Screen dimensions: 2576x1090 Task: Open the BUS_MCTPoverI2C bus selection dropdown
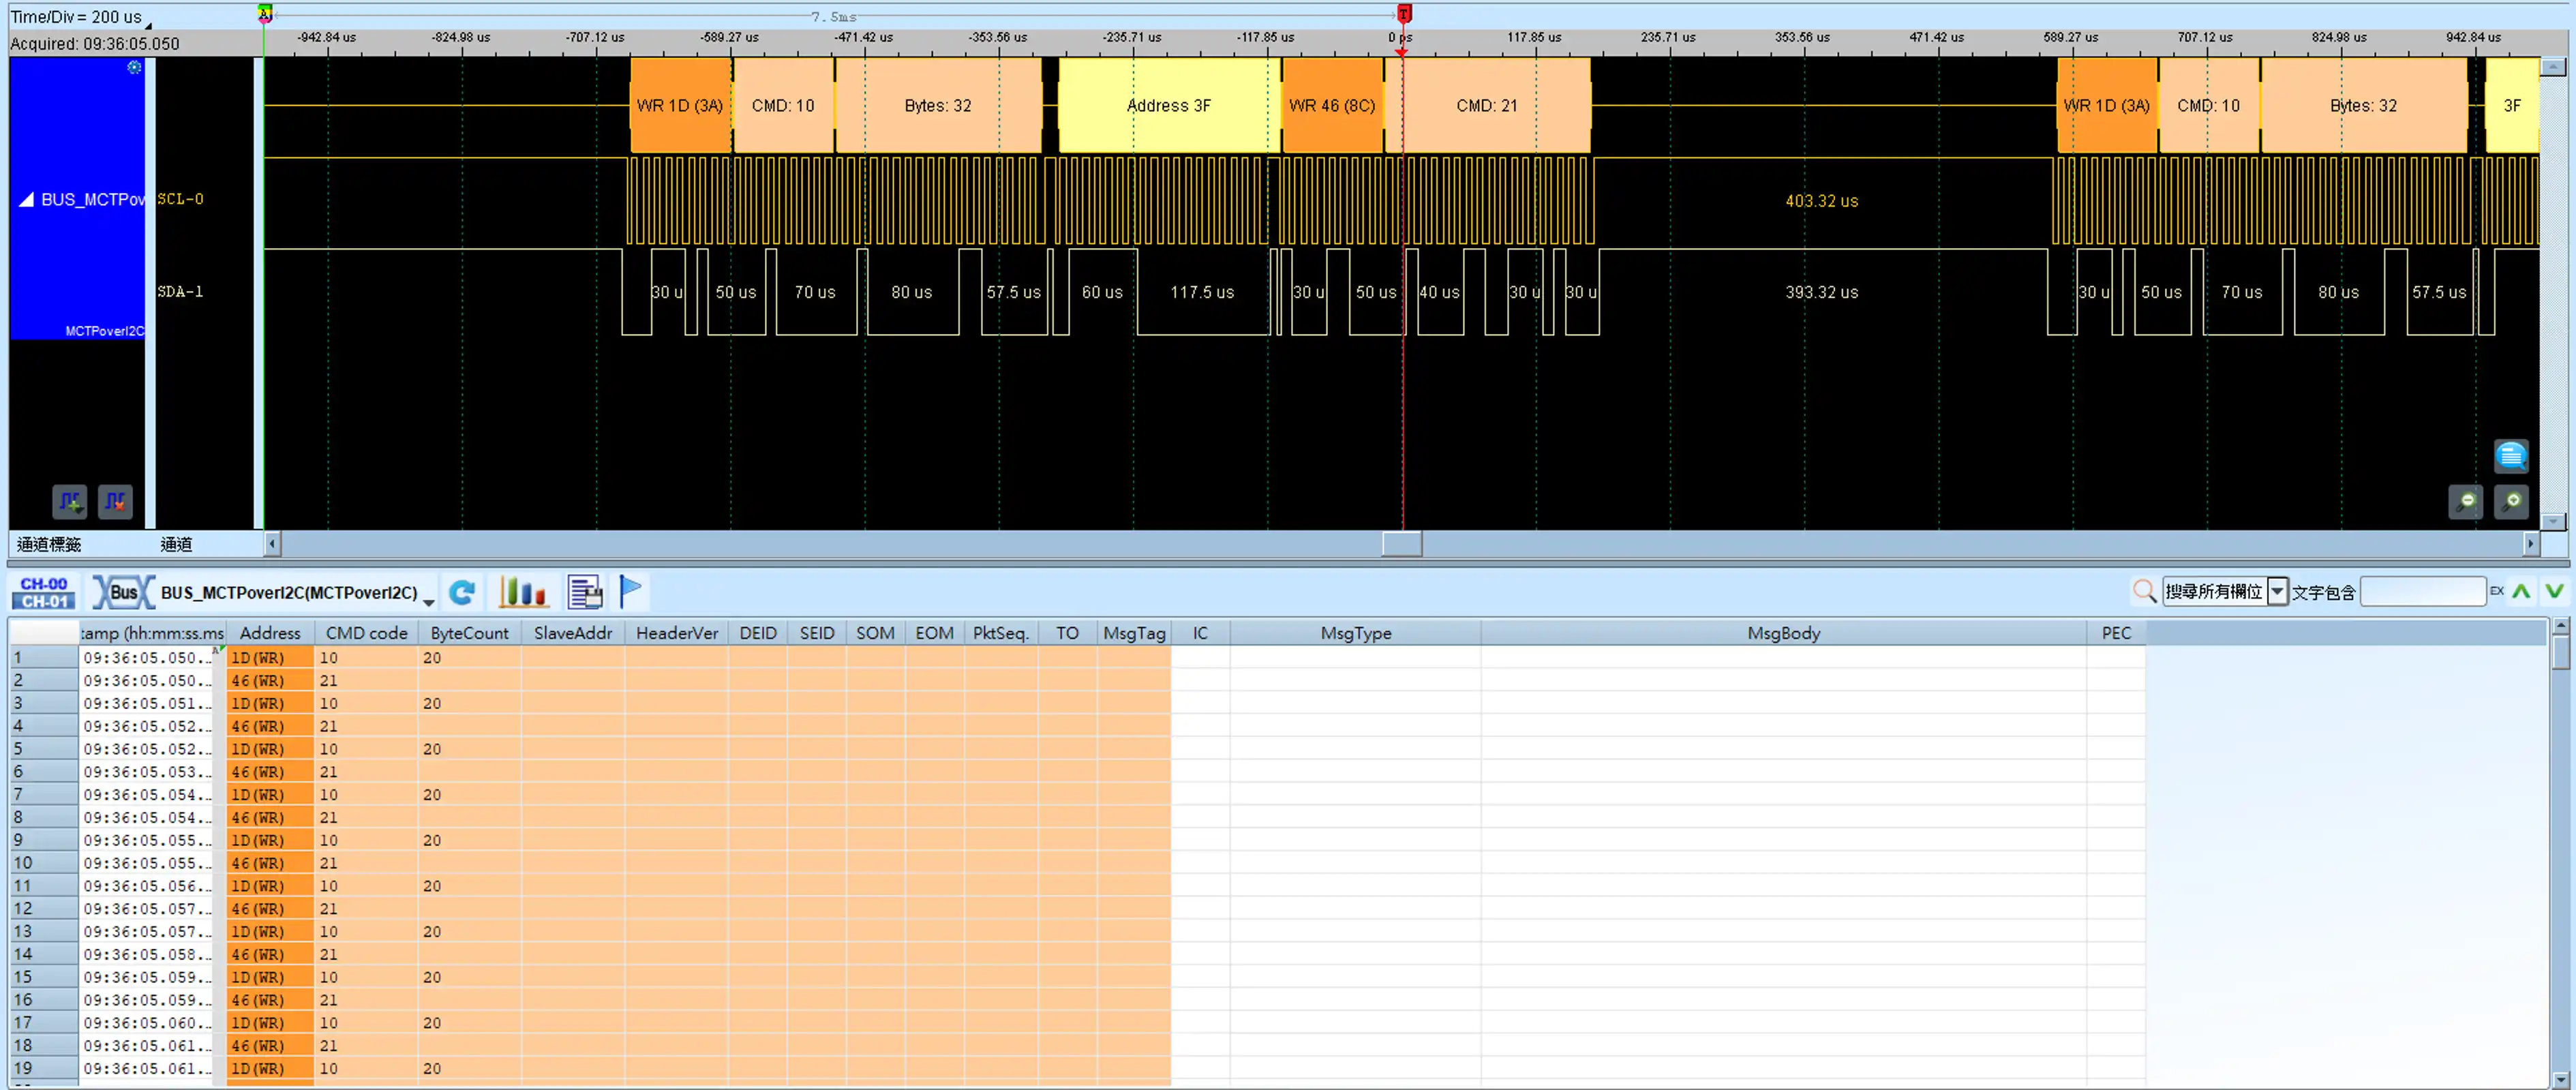pyautogui.click(x=428, y=601)
